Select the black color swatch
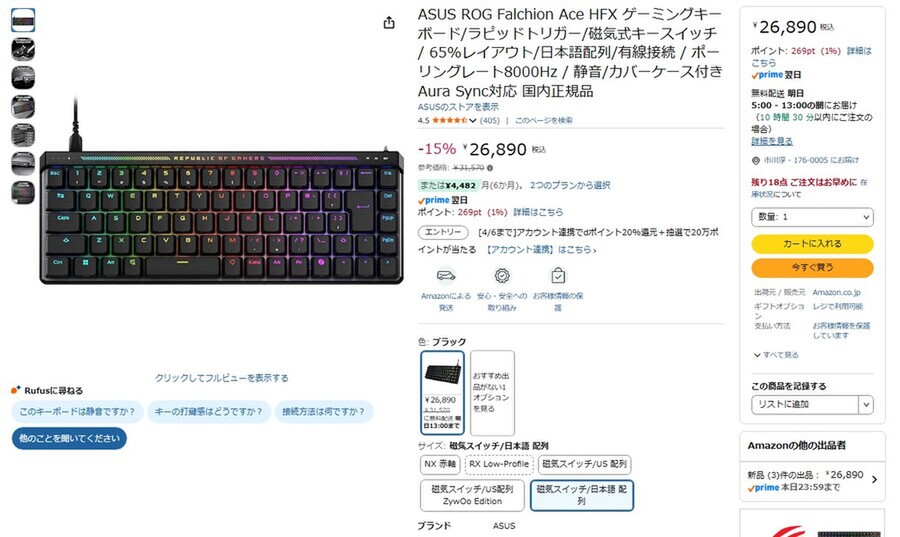The image size is (900, 537). tap(442, 393)
